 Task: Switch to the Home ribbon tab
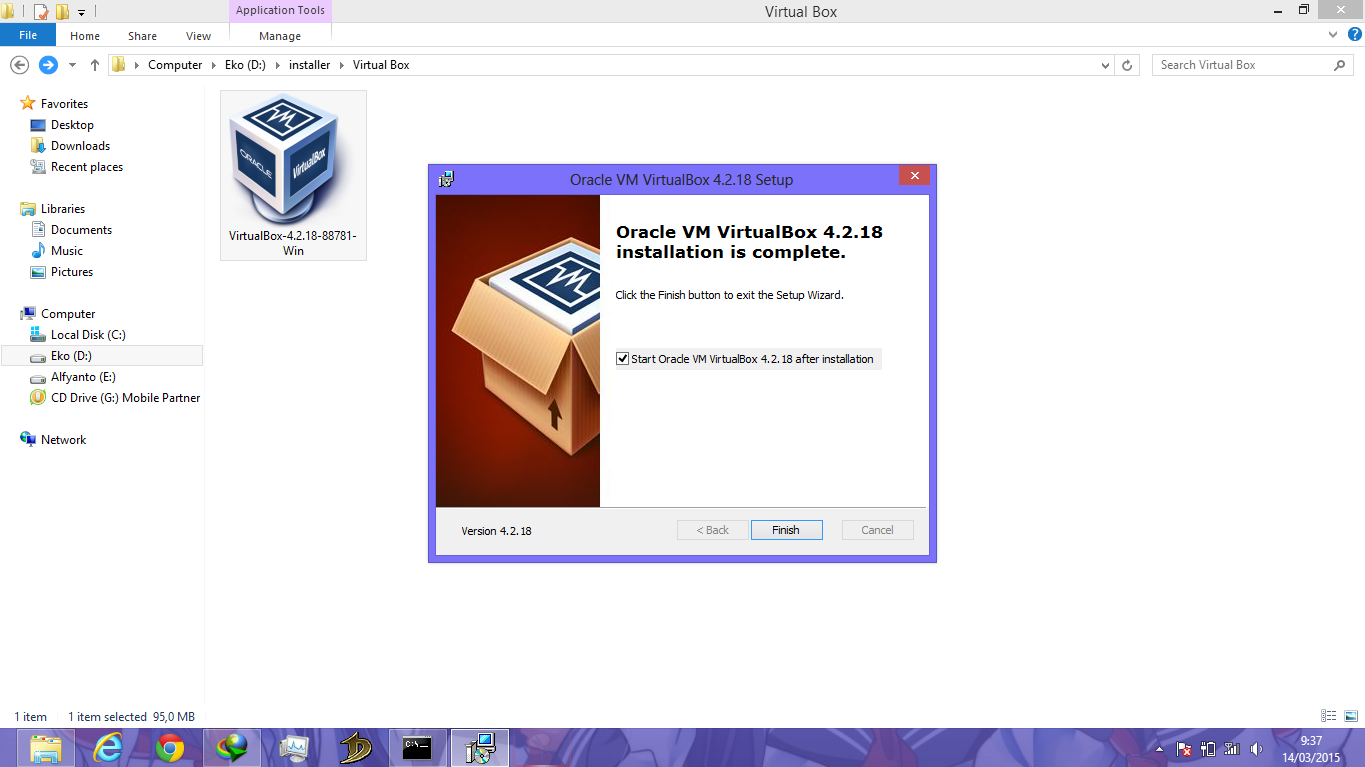[85, 36]
